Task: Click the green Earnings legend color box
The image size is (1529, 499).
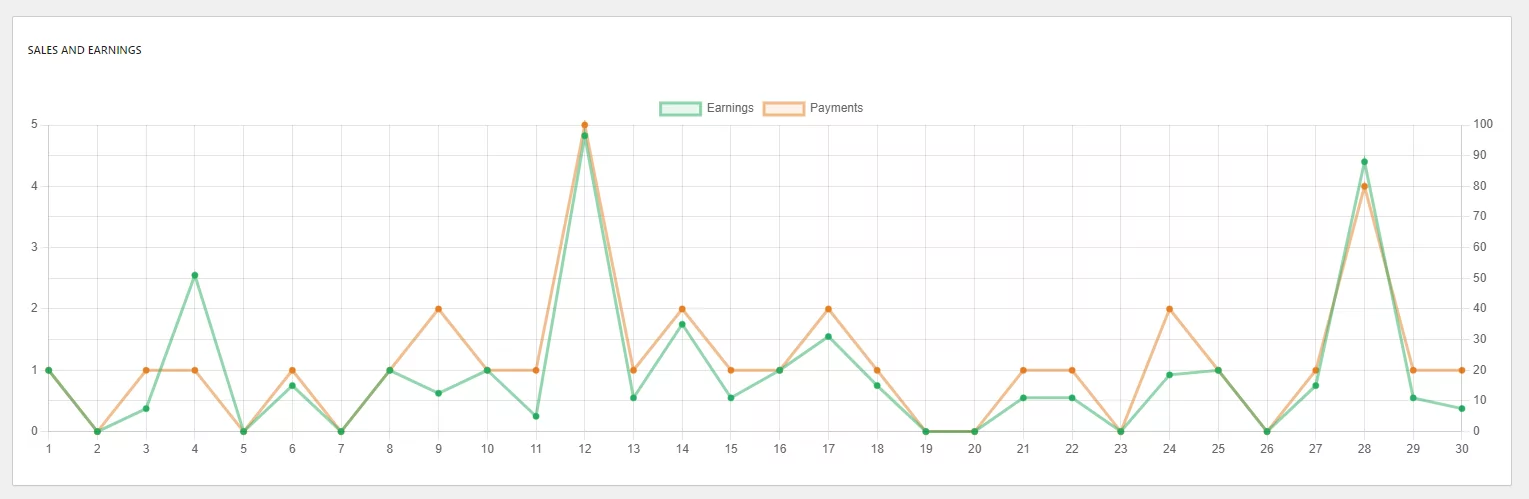Action: (680, 108)
